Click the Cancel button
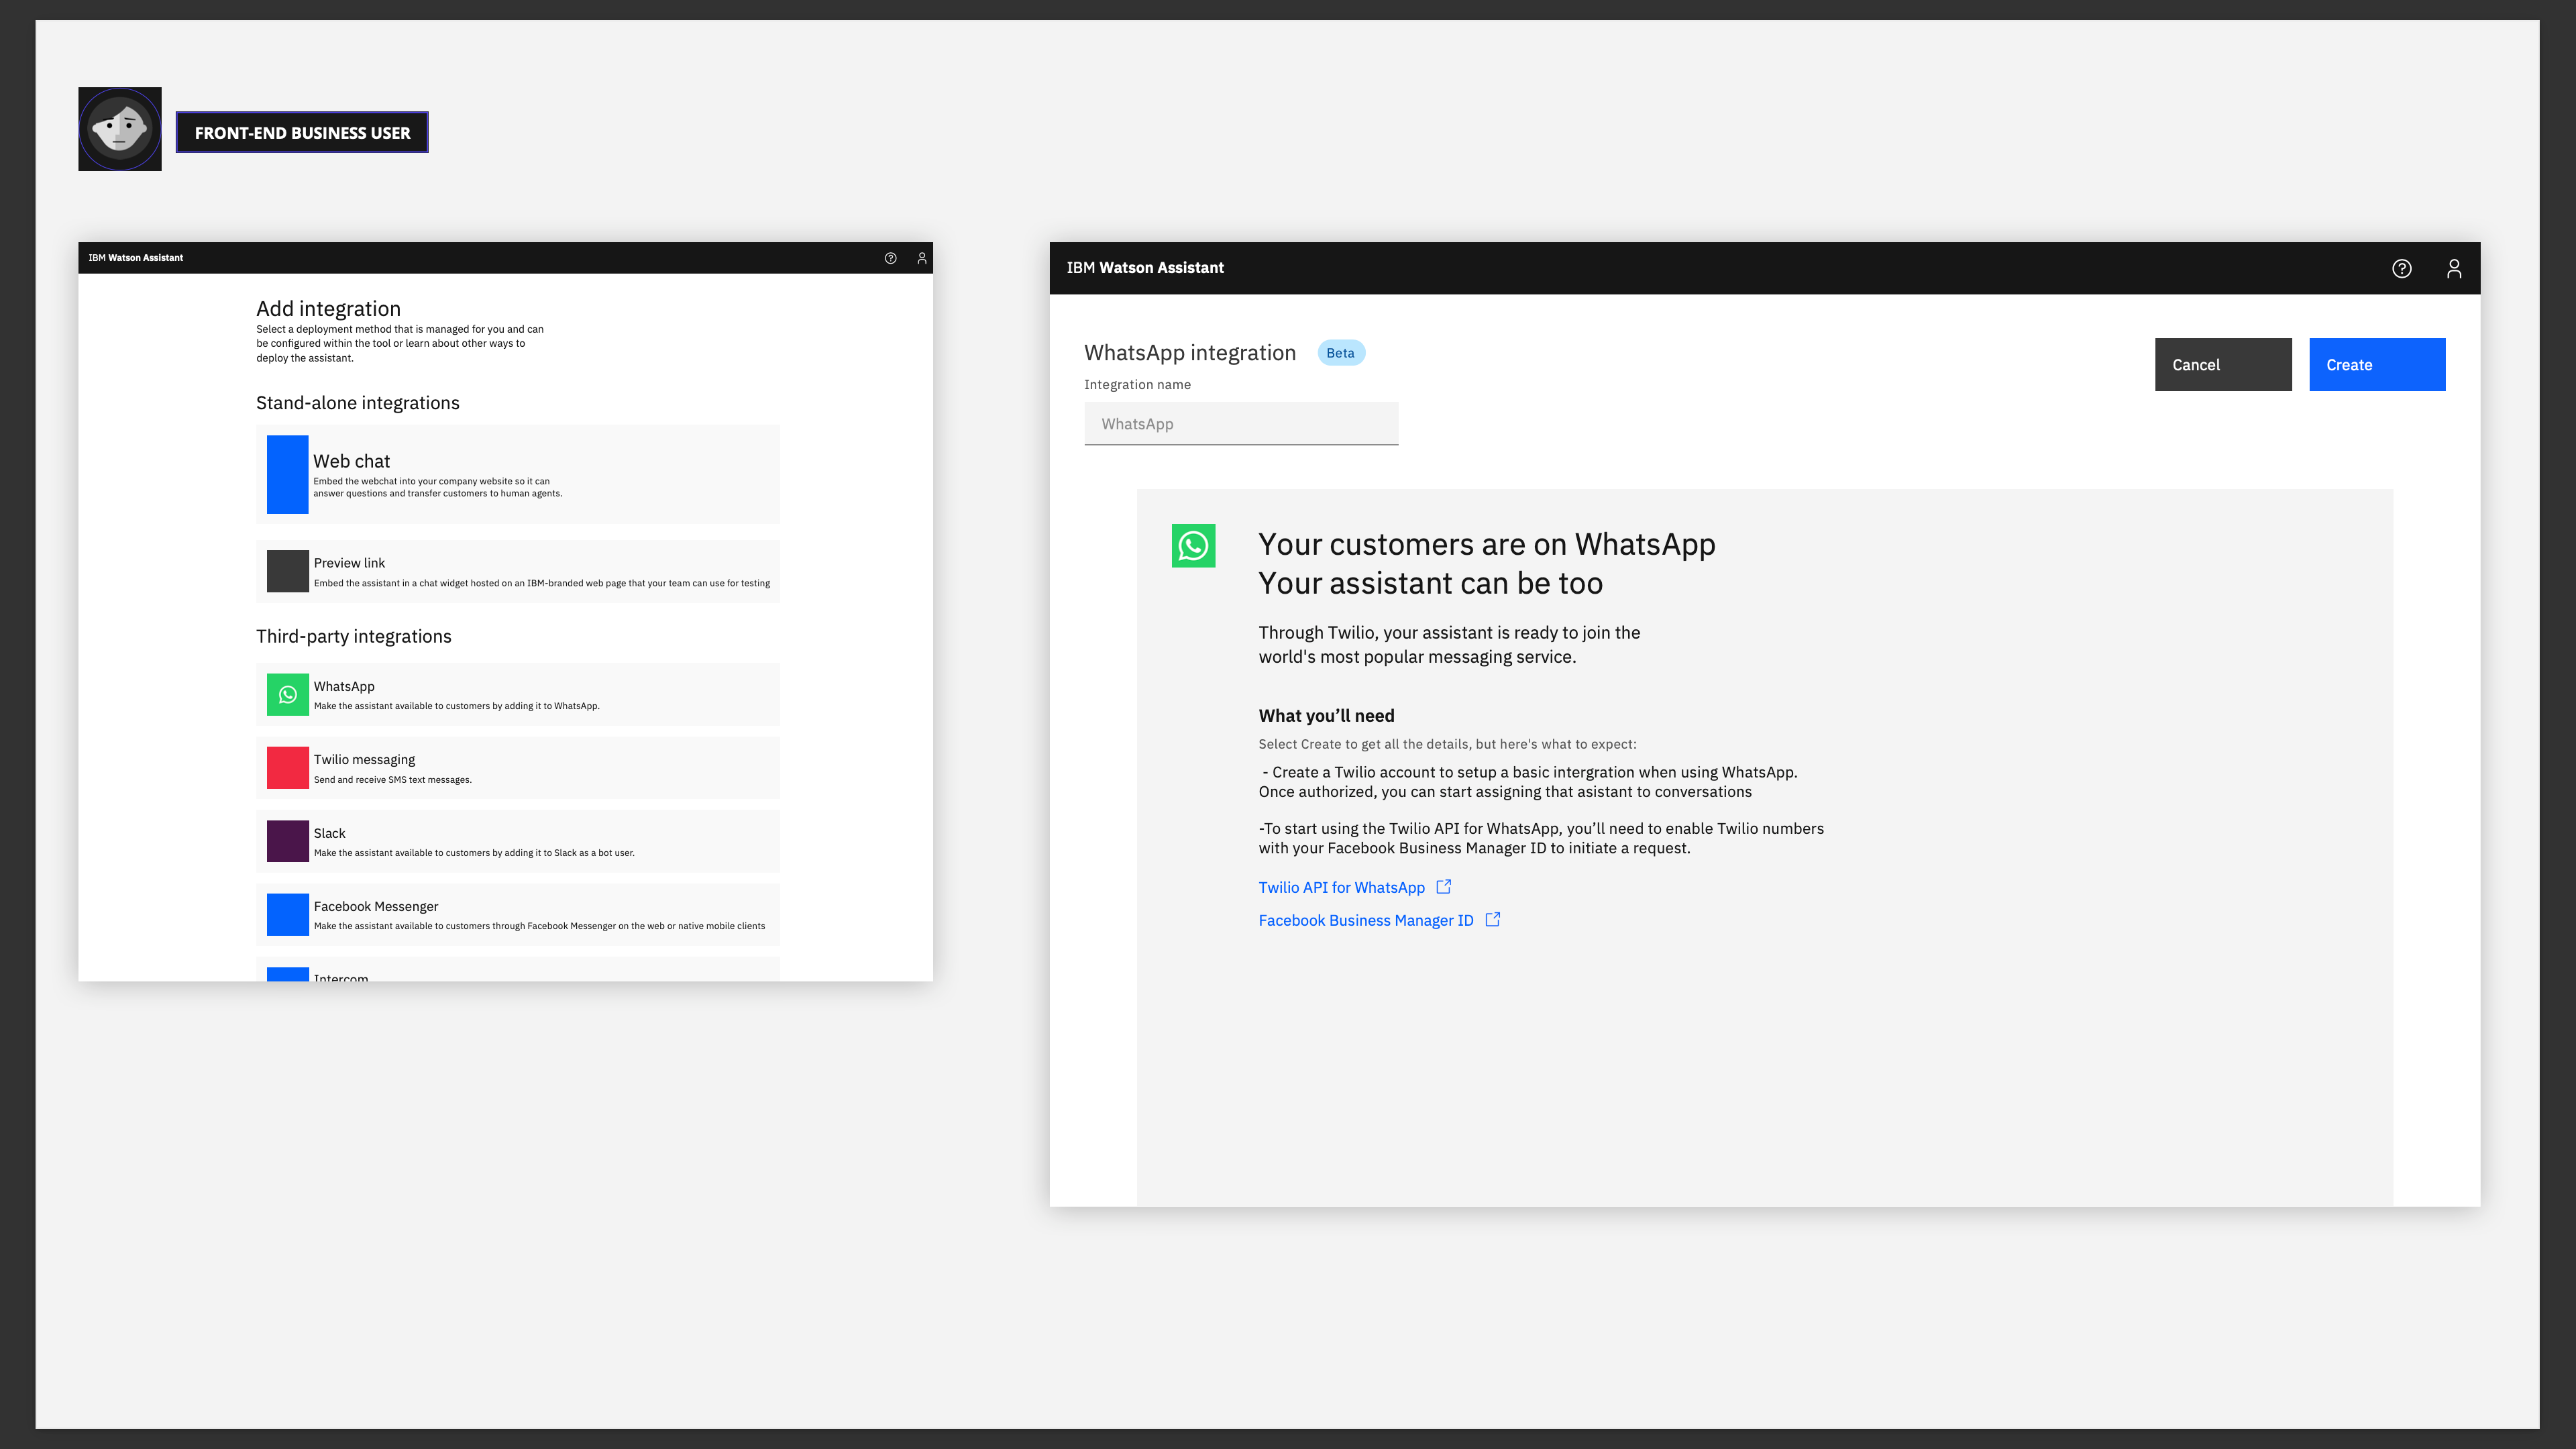The image size is (2576, 1449). (x=2223, y=365)
